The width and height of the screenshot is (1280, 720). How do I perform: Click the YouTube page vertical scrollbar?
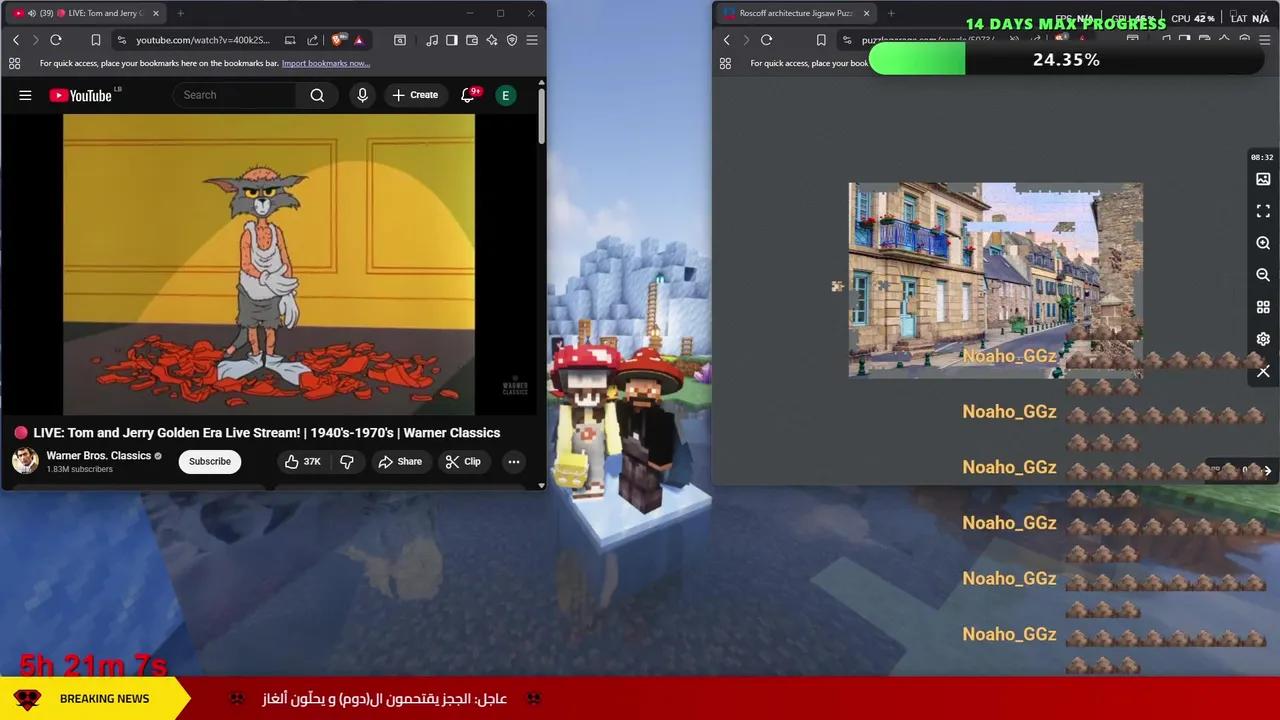point(541,115)
